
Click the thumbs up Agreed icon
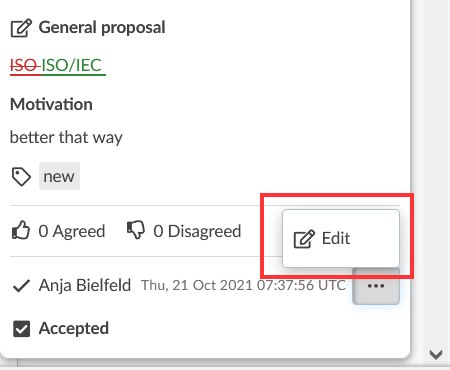[x=21, y=230]
